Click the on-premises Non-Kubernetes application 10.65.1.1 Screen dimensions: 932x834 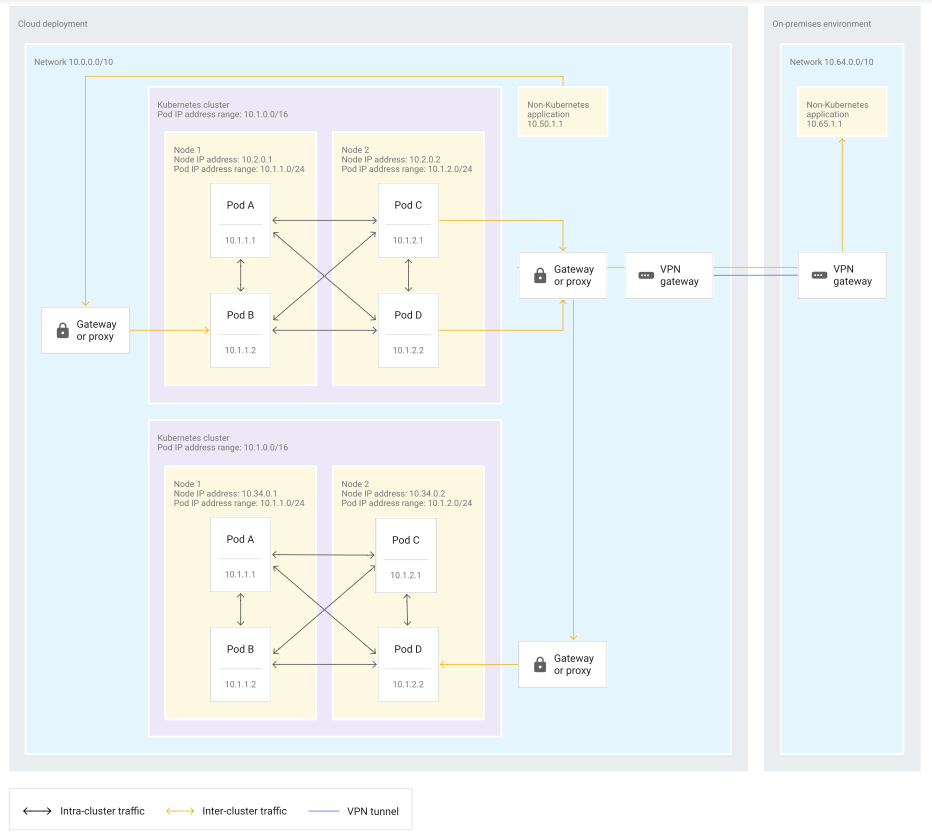pos(840,111)
